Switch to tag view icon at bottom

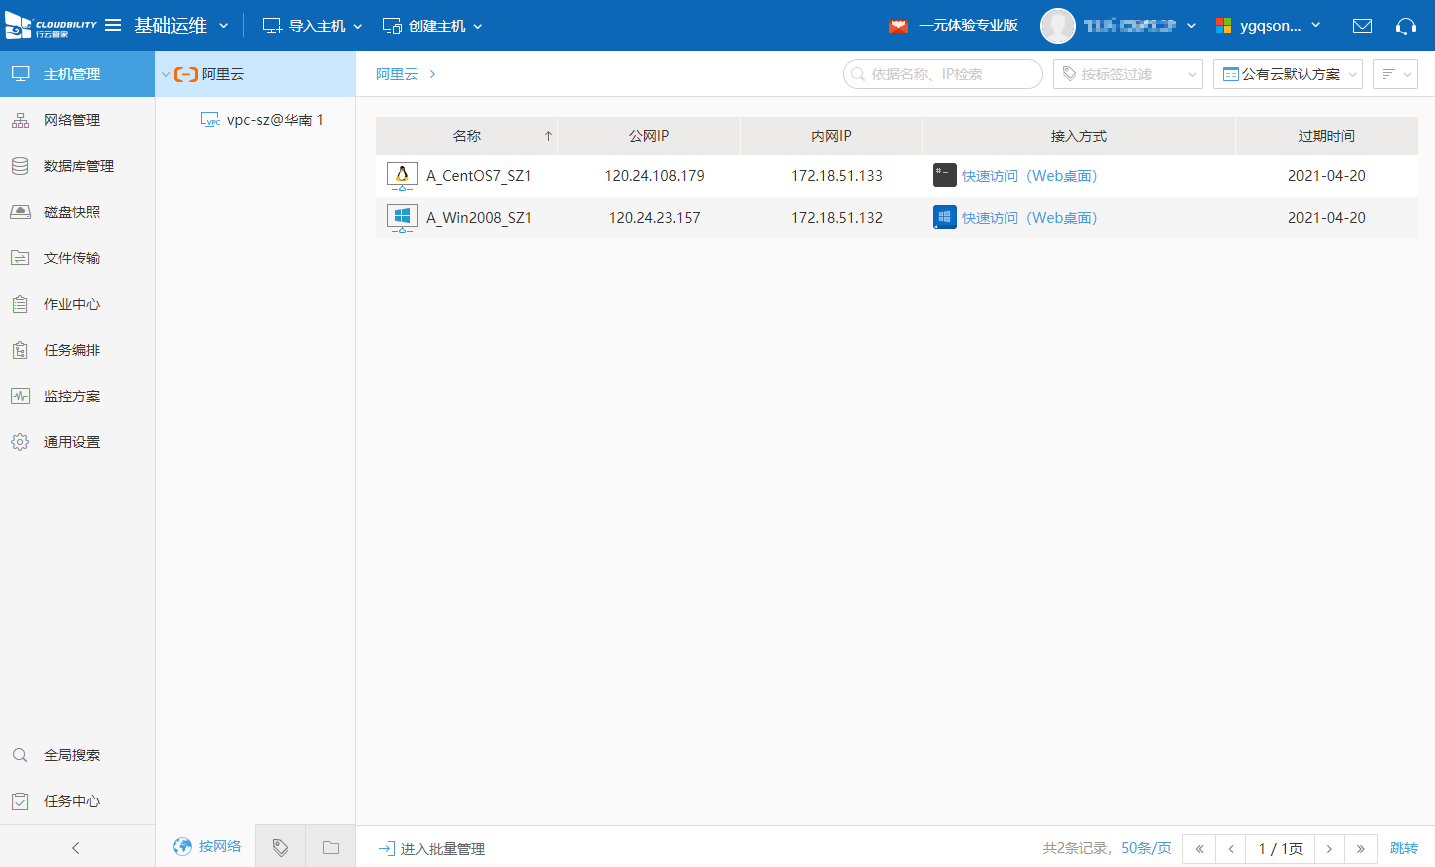coord(280,847)
